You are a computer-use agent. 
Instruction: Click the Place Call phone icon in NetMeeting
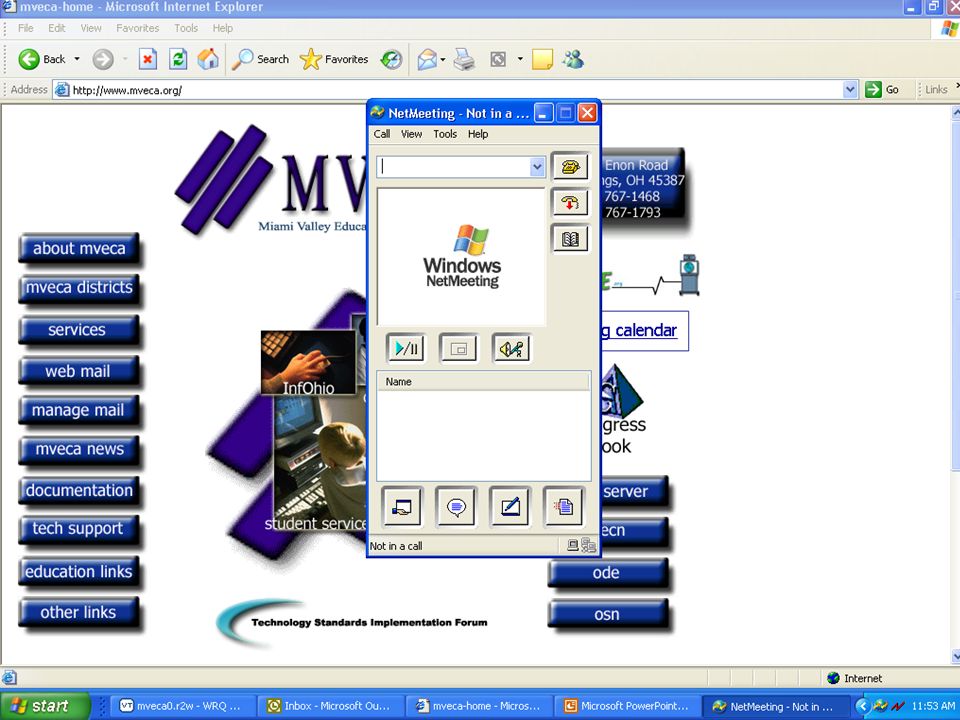pos(570,167)
